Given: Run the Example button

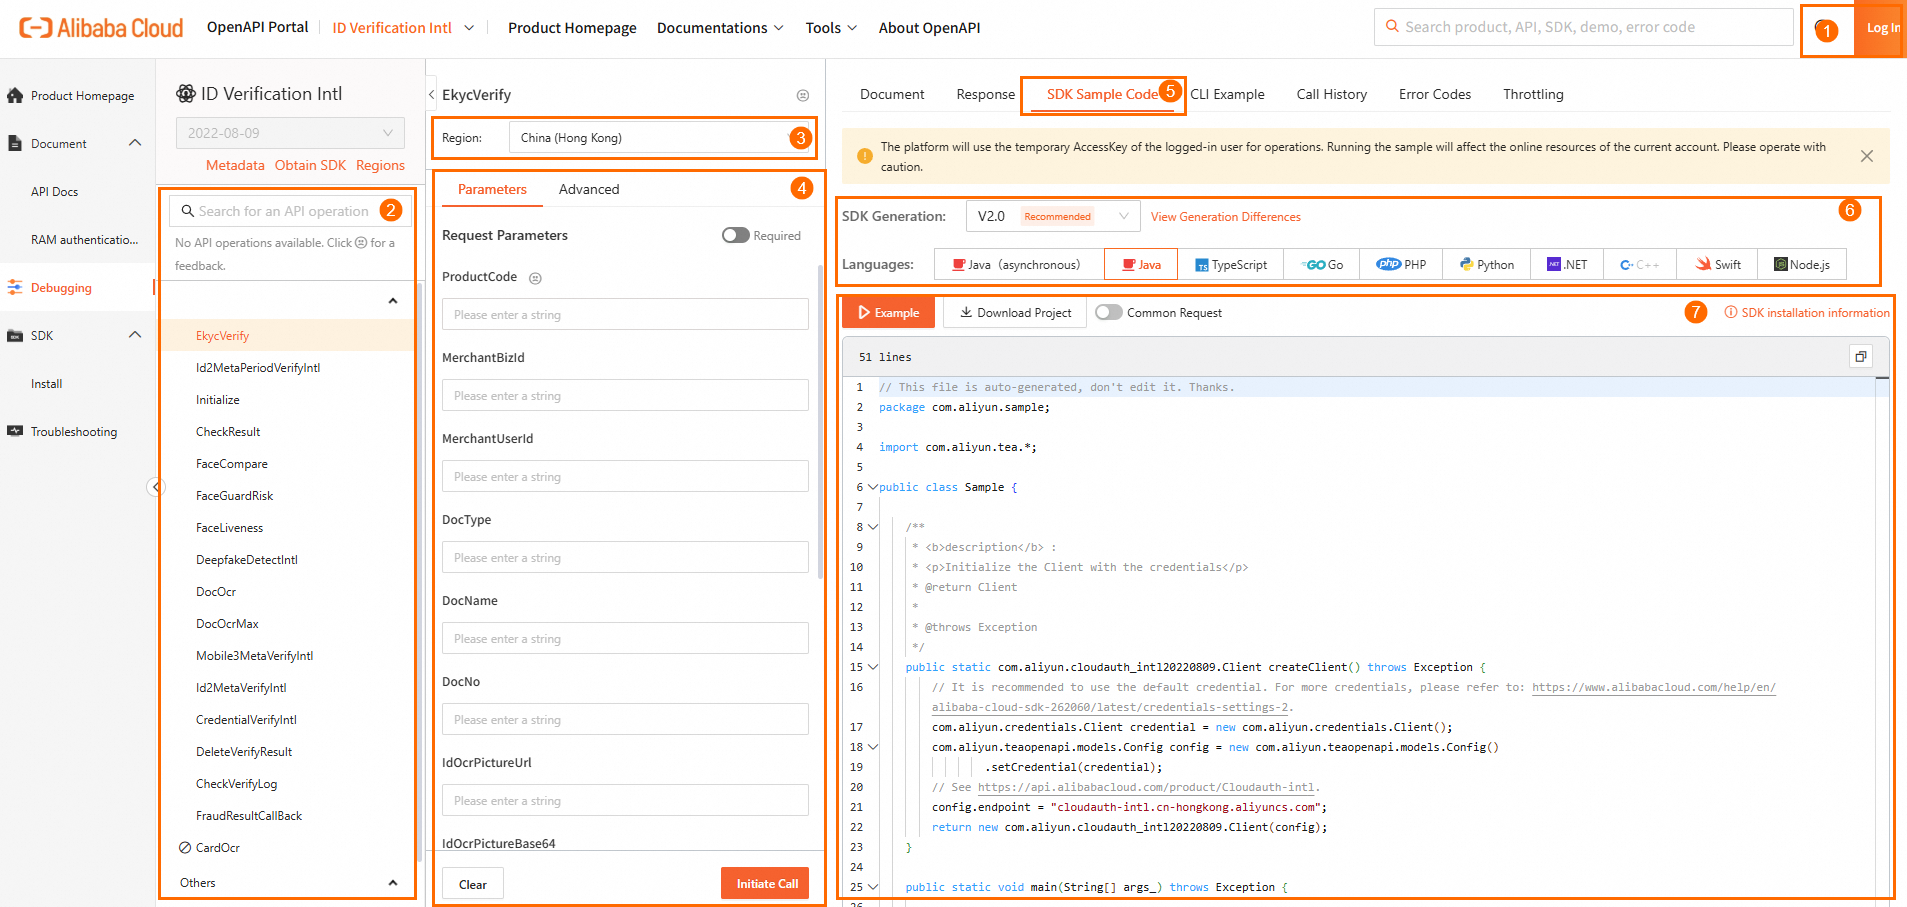Looking at the screenshot, I should point(888,313).
